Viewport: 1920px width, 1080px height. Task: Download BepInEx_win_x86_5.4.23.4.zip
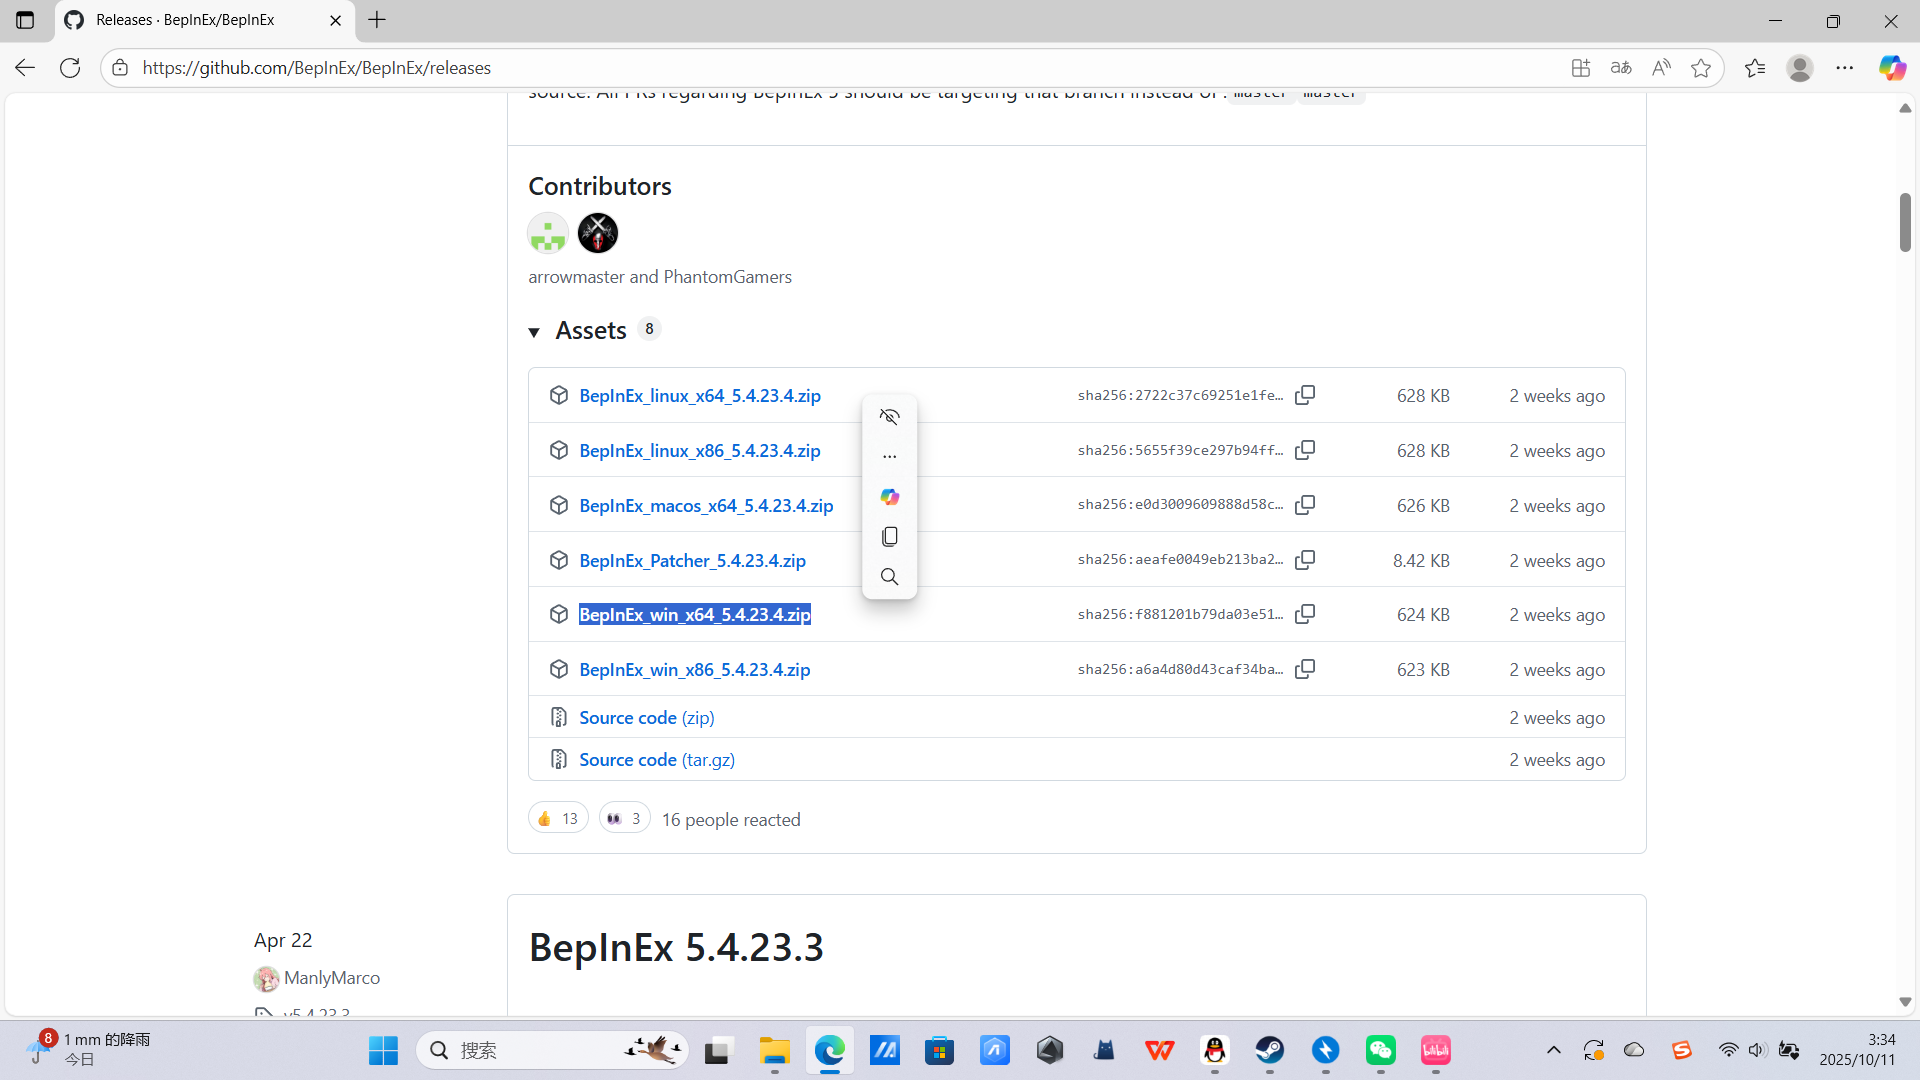694,669
